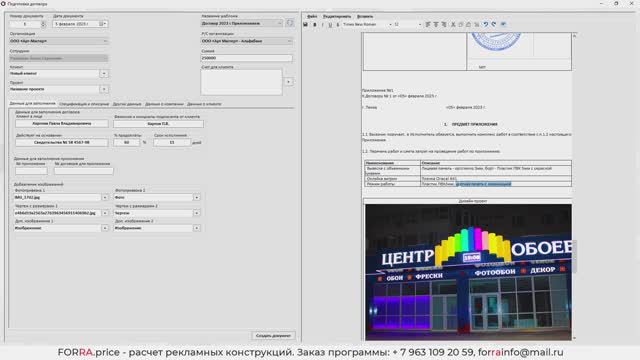Click the document number stepper arrows

click(x=43, y=24)
